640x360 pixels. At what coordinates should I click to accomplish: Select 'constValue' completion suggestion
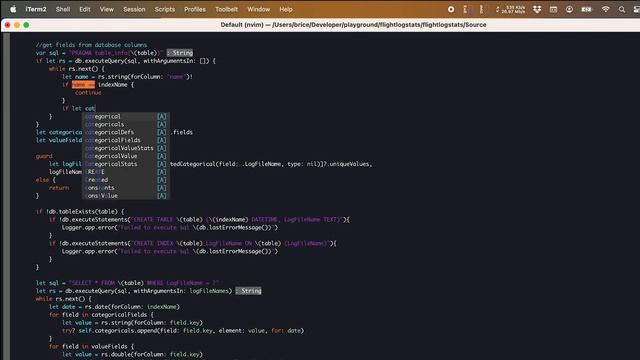click(x=126, y=196)
